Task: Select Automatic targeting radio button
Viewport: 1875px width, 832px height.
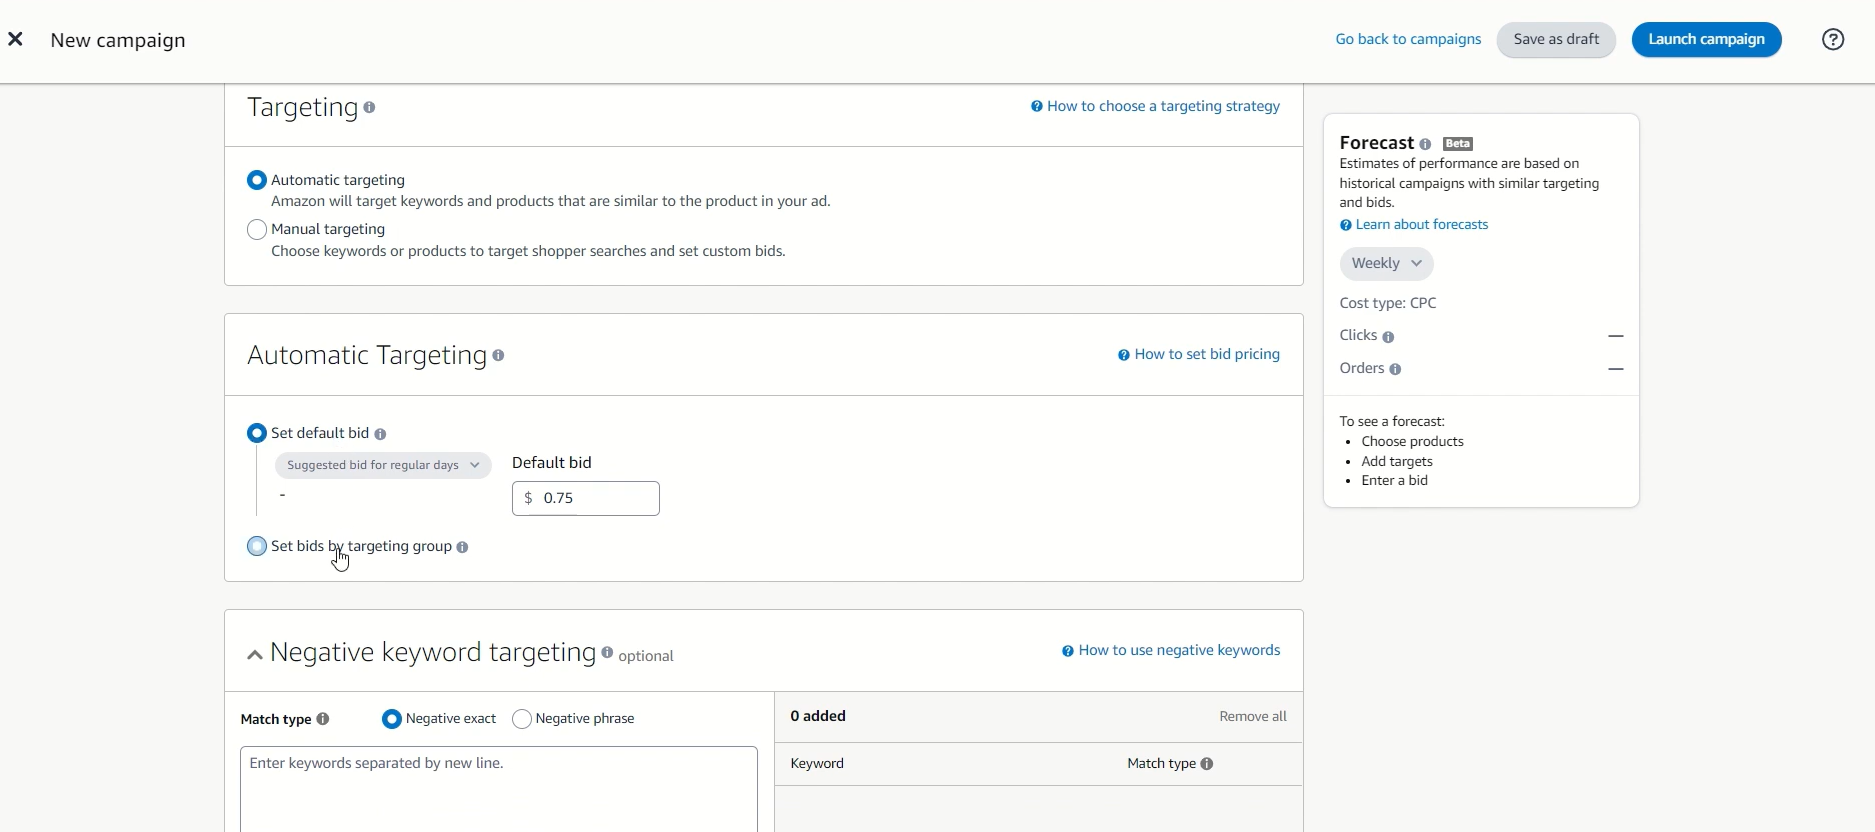Action: (x=257, y=181)
